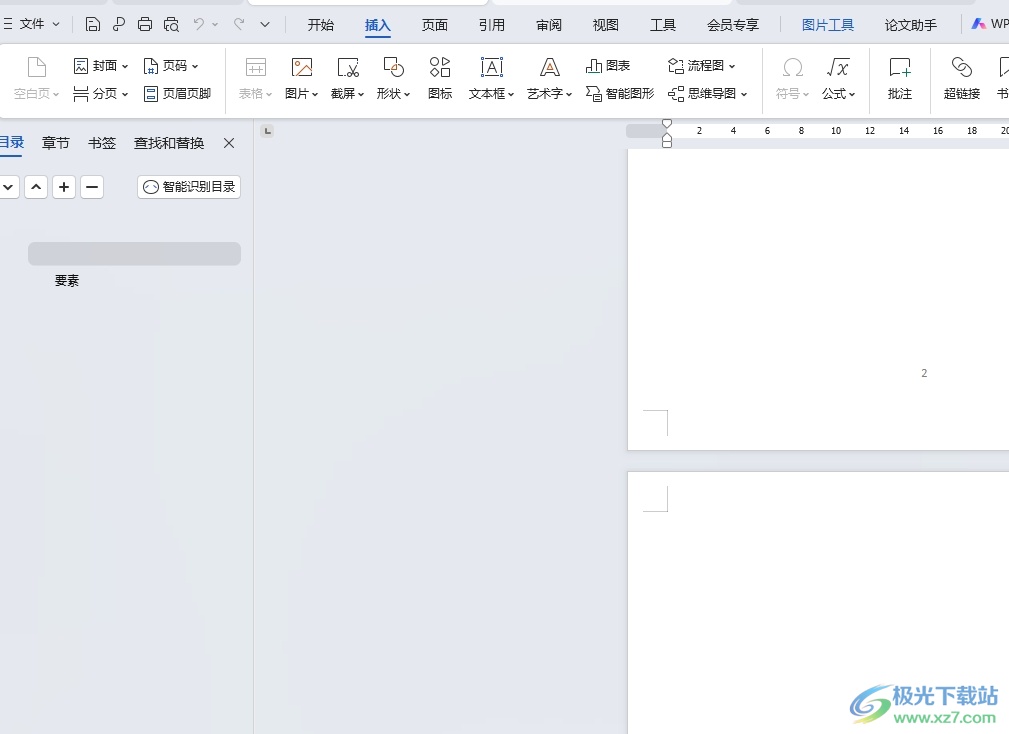Viewport: 1009px width, 734px height.
Task: Open the Page number (页码) dropdown
Action: pyautogui.click(x=171, y=66)
